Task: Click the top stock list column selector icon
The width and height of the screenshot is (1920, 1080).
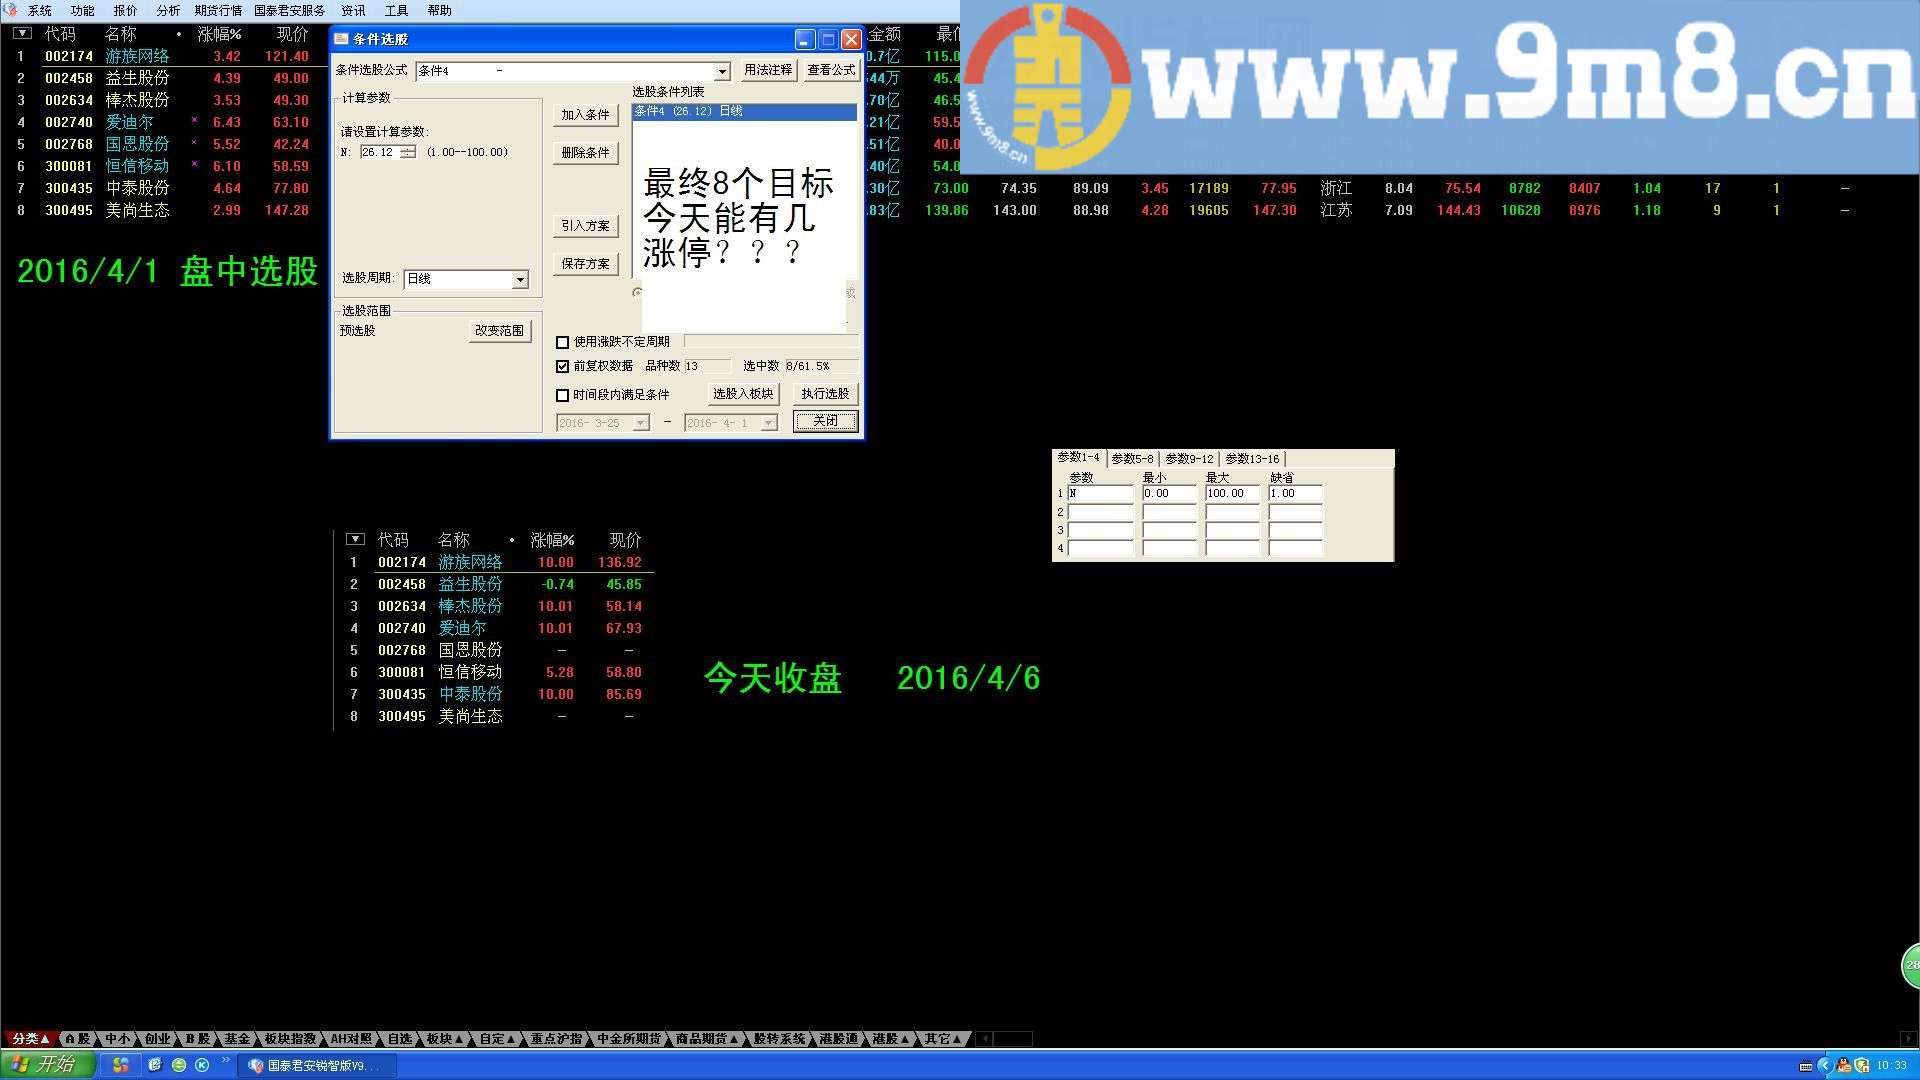Action: 22,33
